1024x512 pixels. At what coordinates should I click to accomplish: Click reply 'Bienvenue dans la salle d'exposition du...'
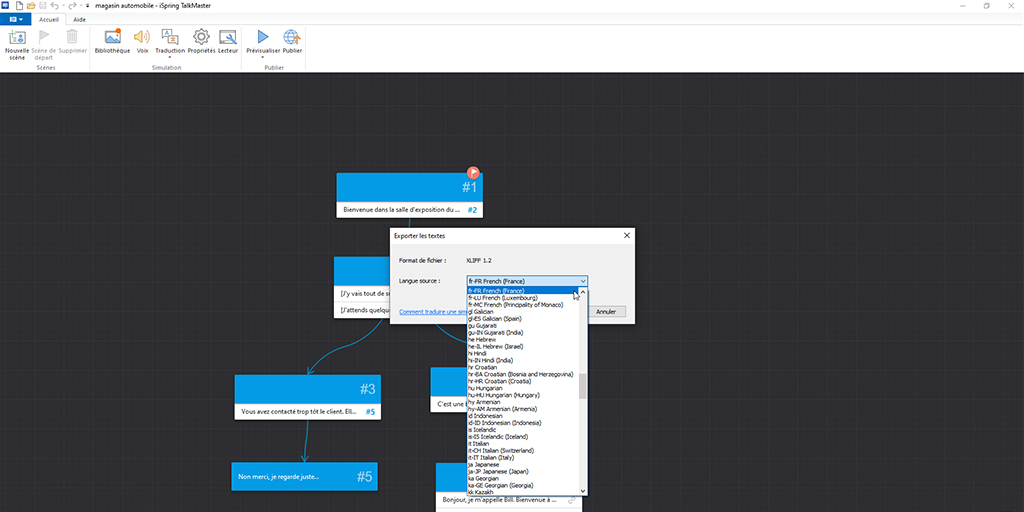coord(402,210)
